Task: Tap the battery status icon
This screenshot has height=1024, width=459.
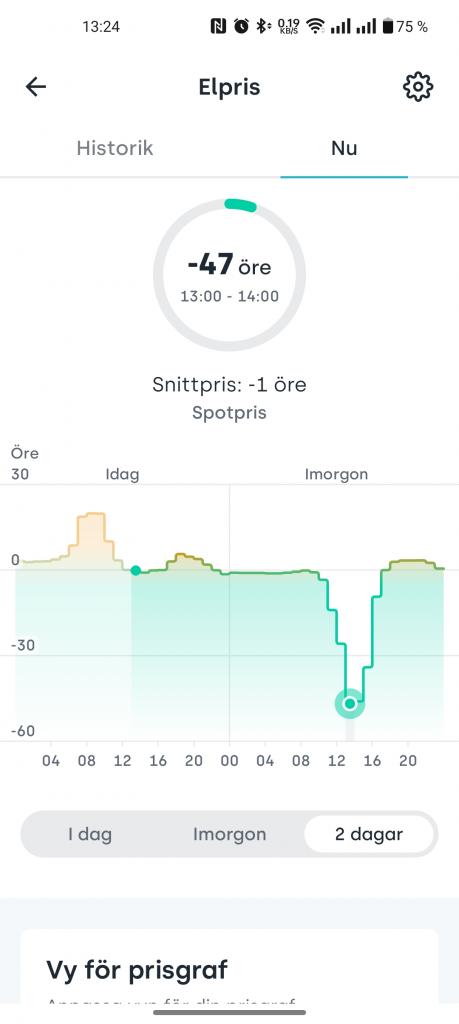Action: pyautogui.click(x=388, y=26)
